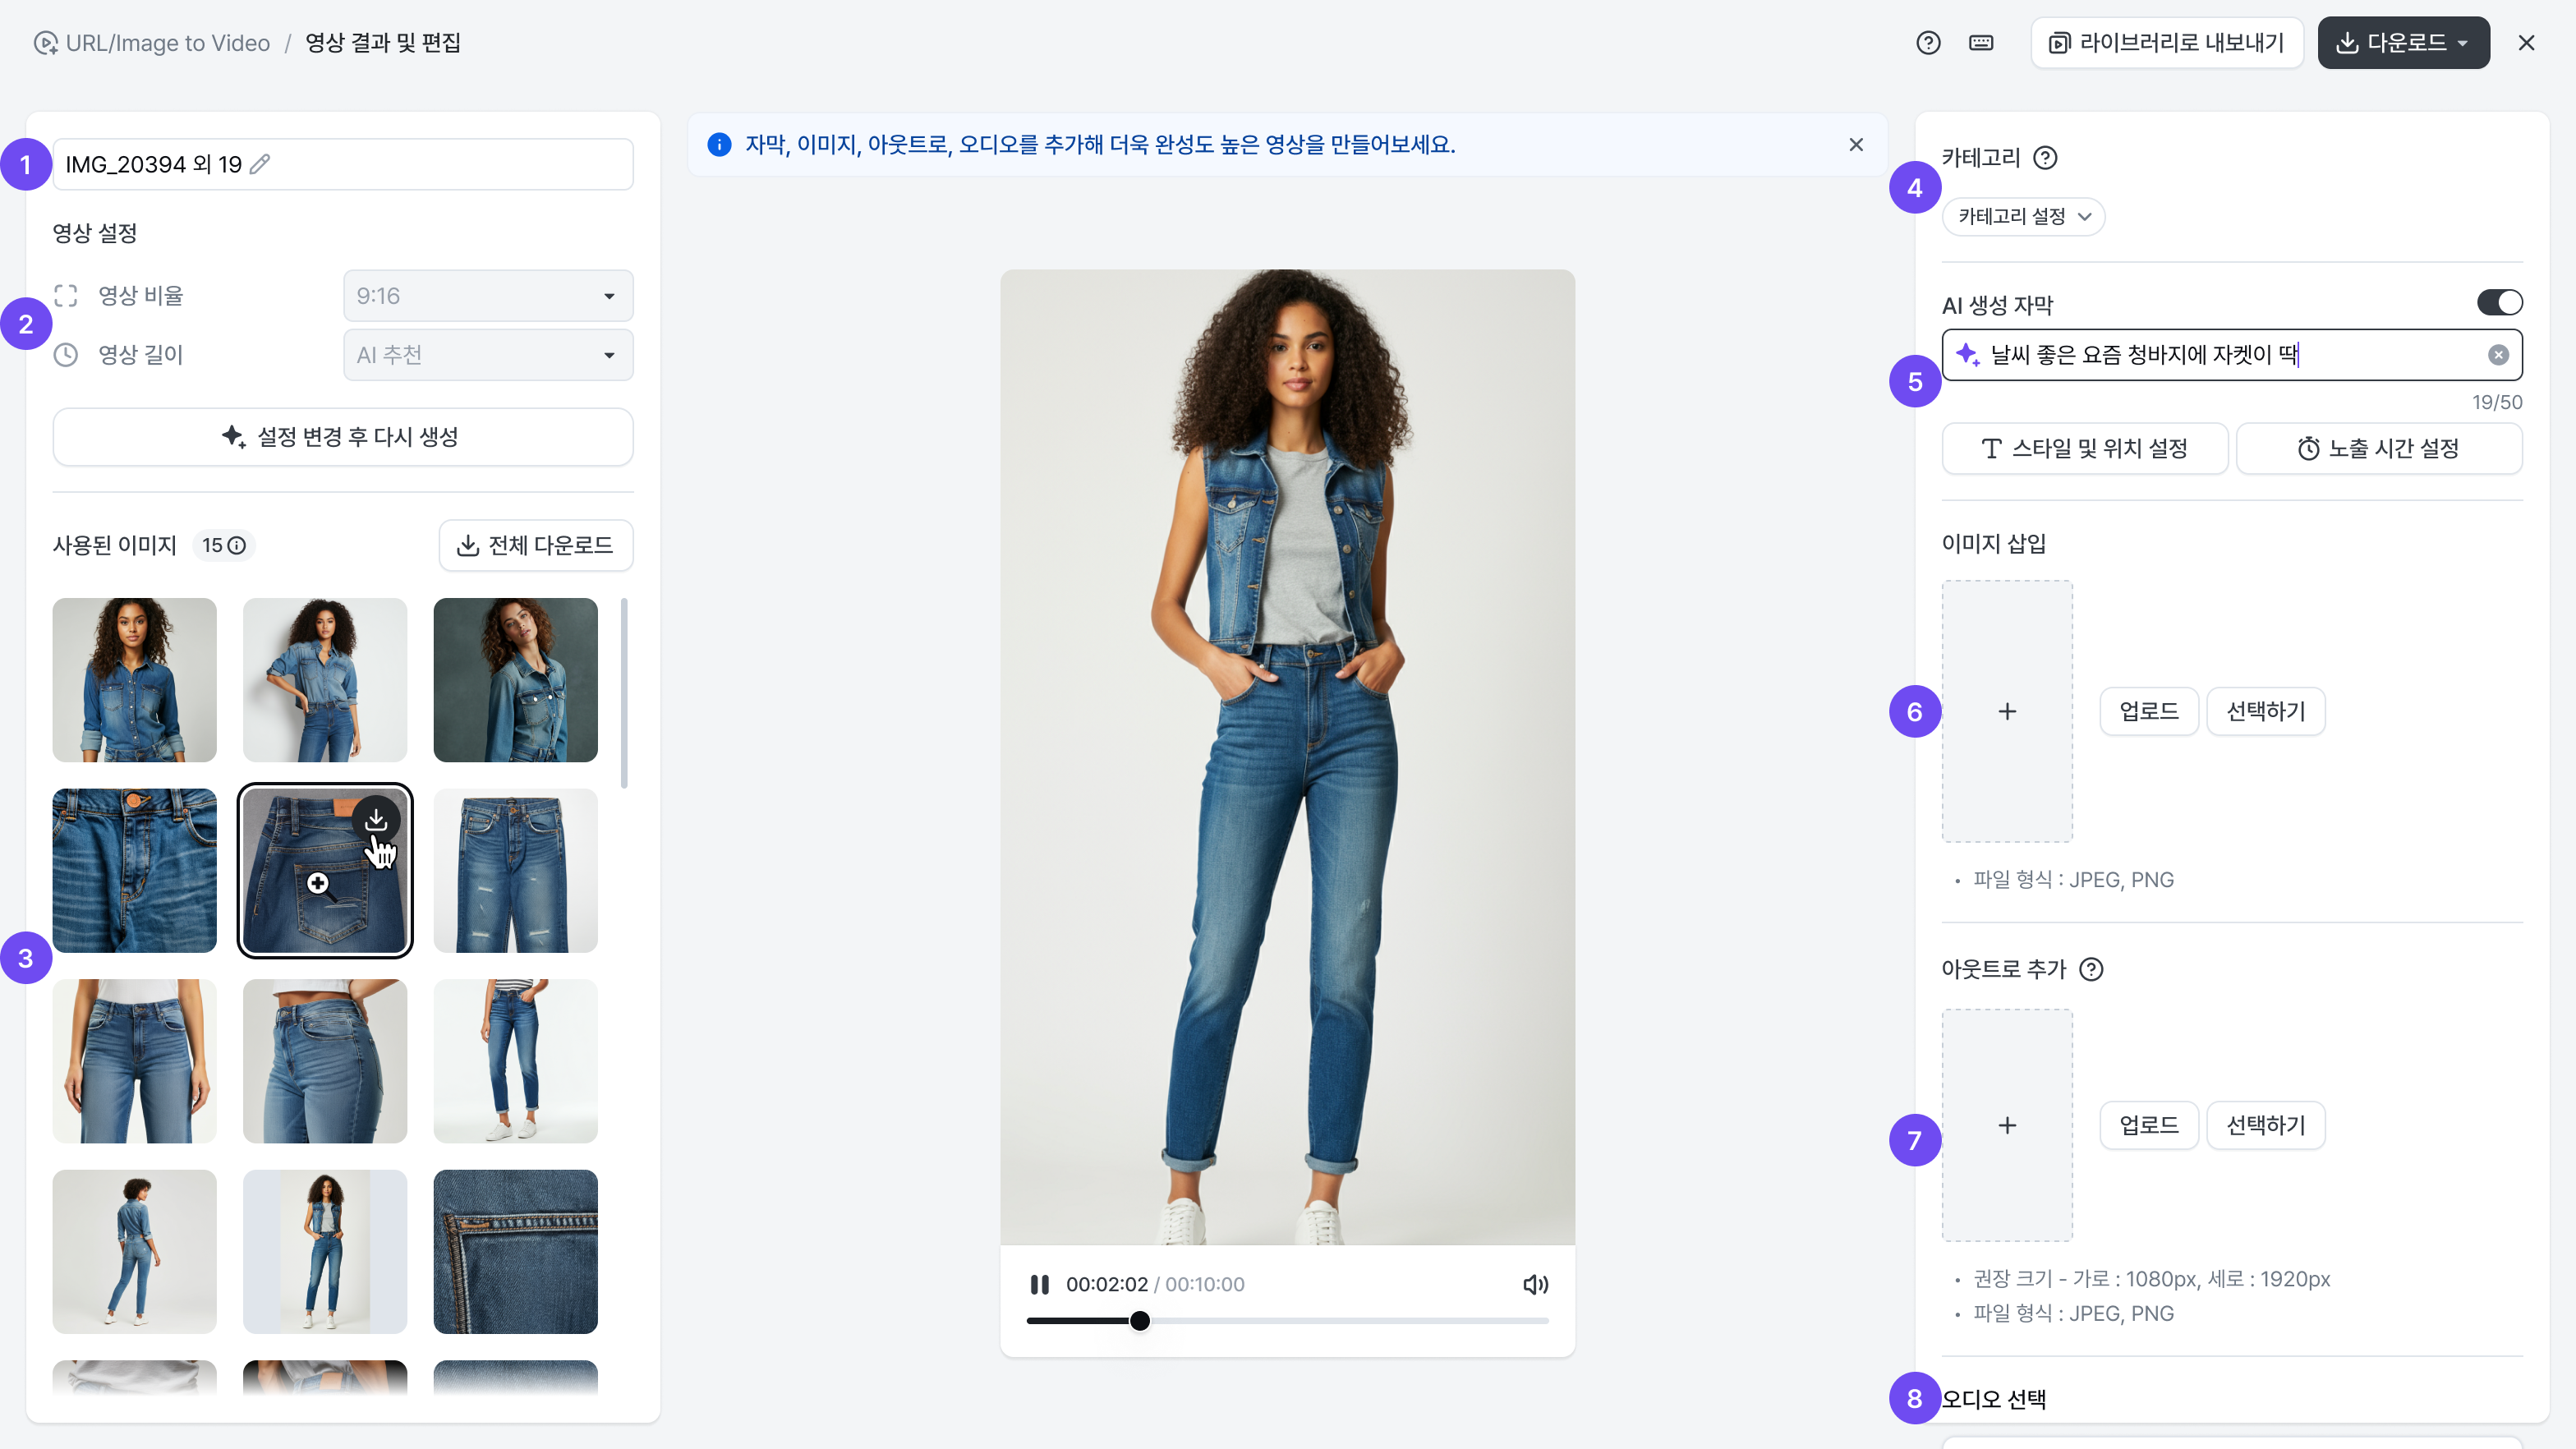Viewport: 2576px width, 1449px height.
Task: Open 스타일 및 위치 설정
Action: [x=2085, y=449]
